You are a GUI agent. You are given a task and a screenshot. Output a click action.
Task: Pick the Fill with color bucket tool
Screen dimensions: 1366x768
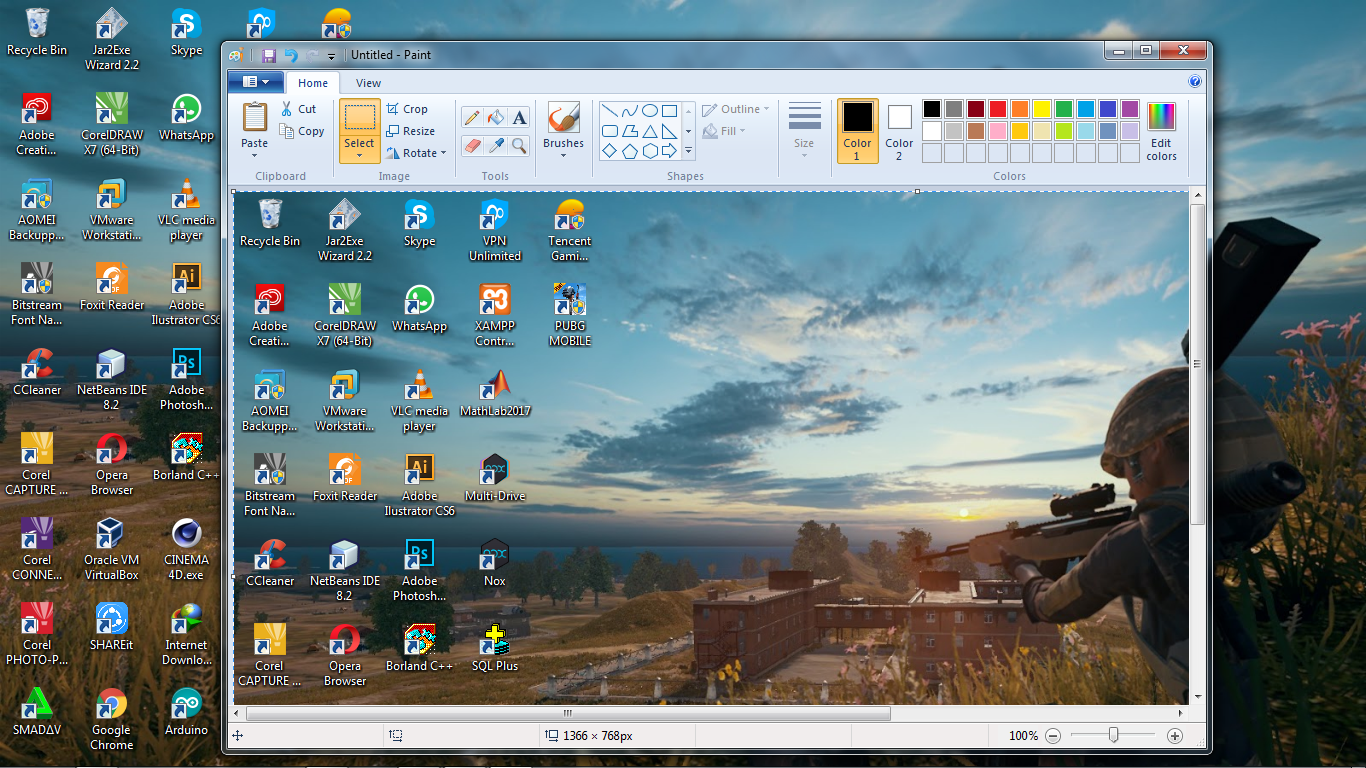(x=496, y=117)
